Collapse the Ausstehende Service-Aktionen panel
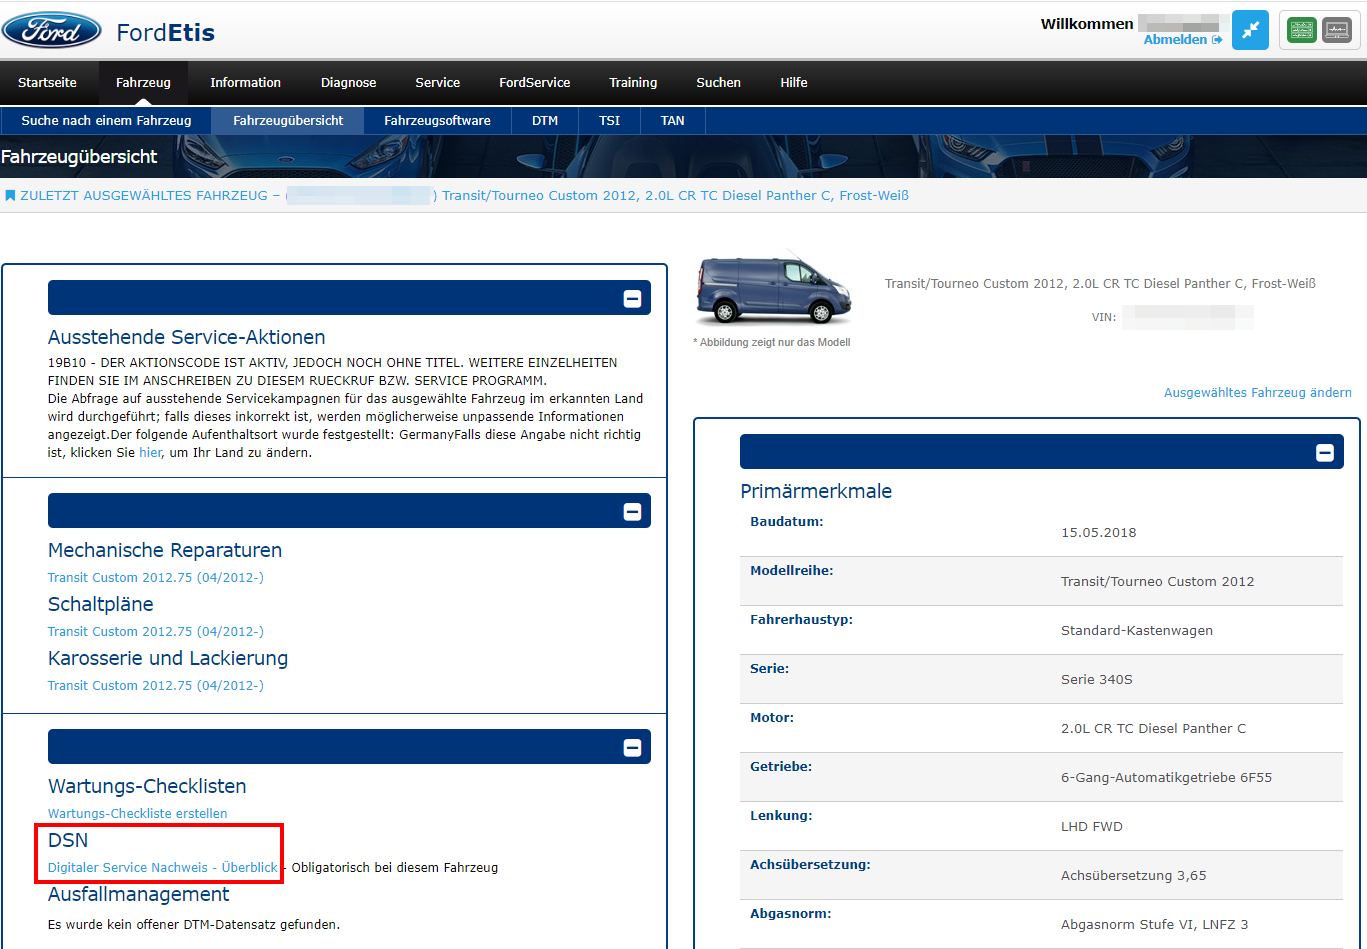 tap(632, 298)
